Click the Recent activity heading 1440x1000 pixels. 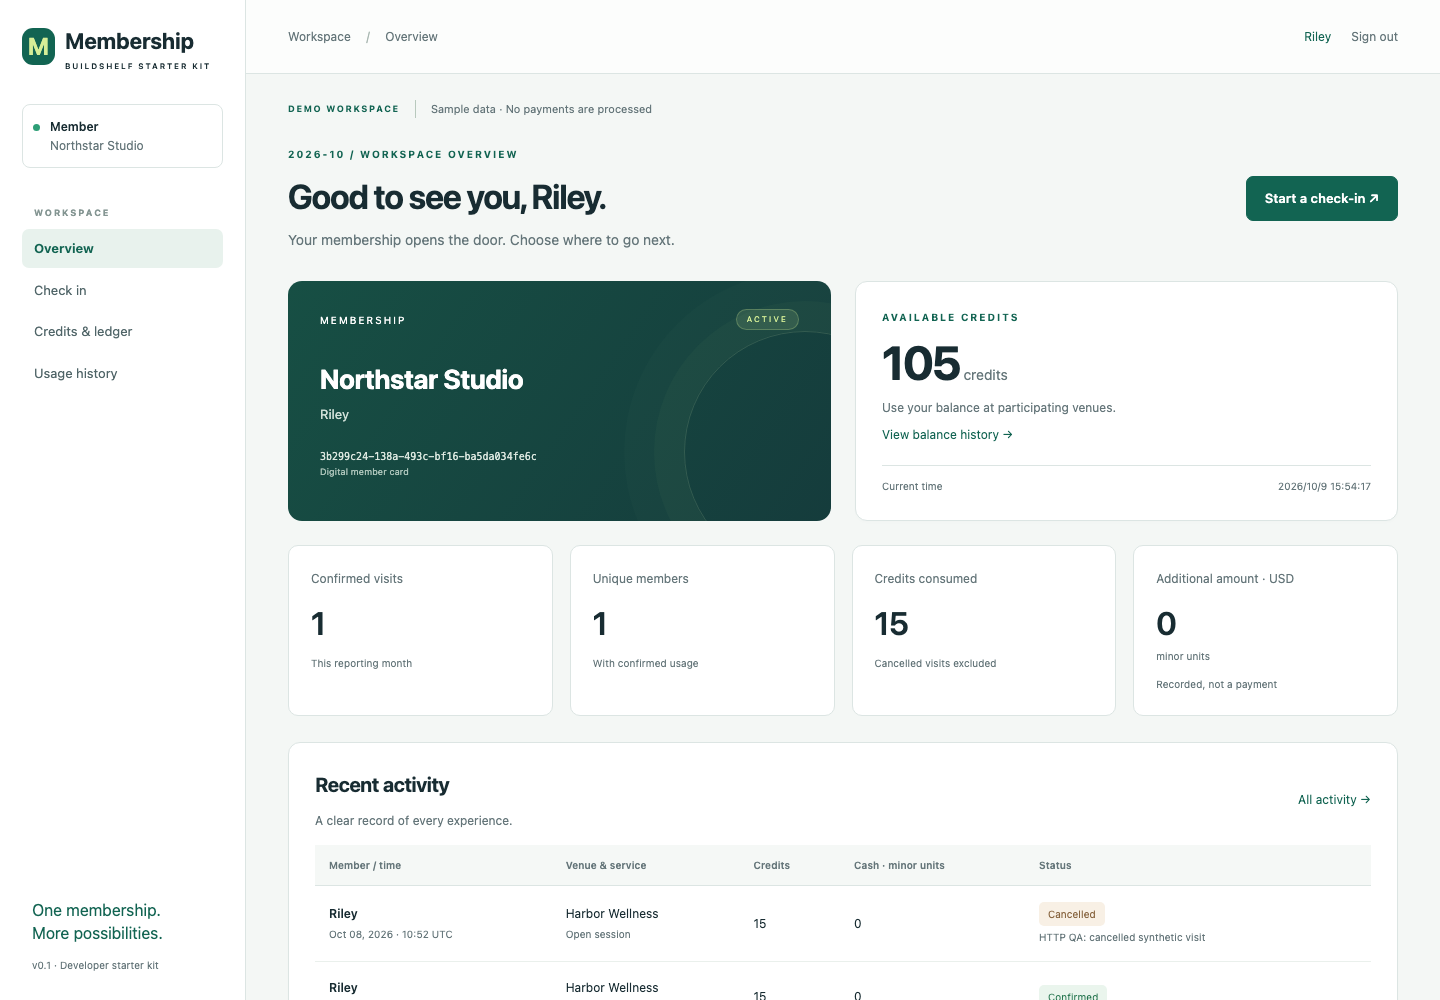[x=382, y=785]
